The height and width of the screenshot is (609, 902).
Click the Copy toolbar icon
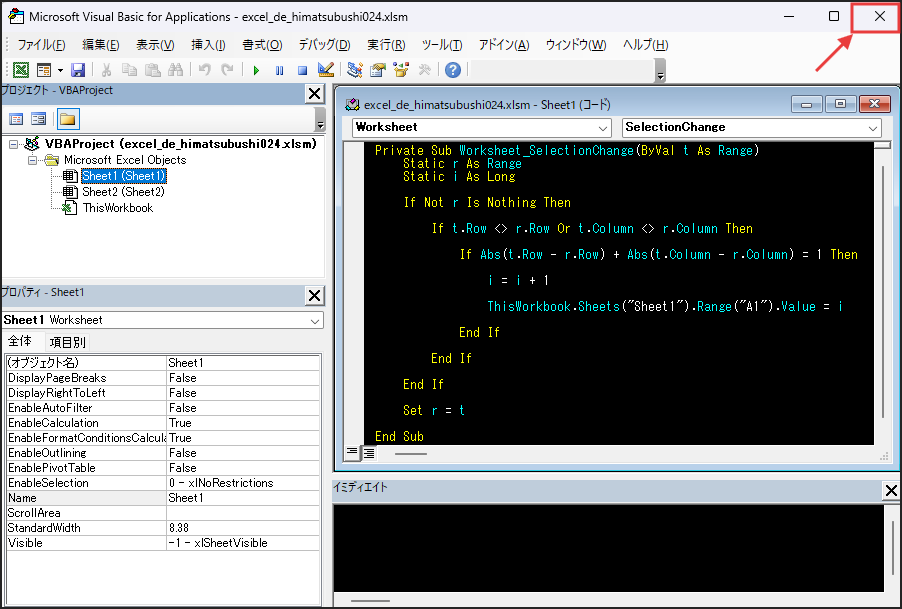click(129, 70)
